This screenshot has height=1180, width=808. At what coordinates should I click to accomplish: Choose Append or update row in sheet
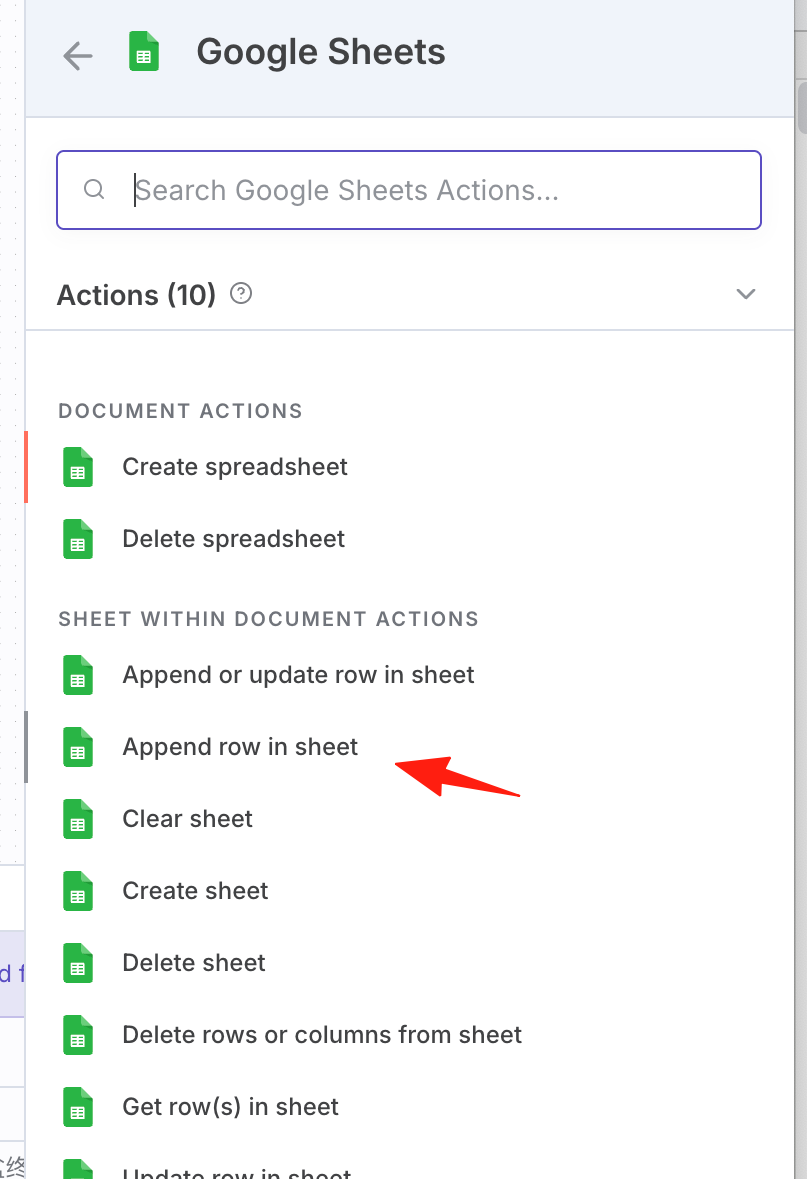(x=298, y=675)
